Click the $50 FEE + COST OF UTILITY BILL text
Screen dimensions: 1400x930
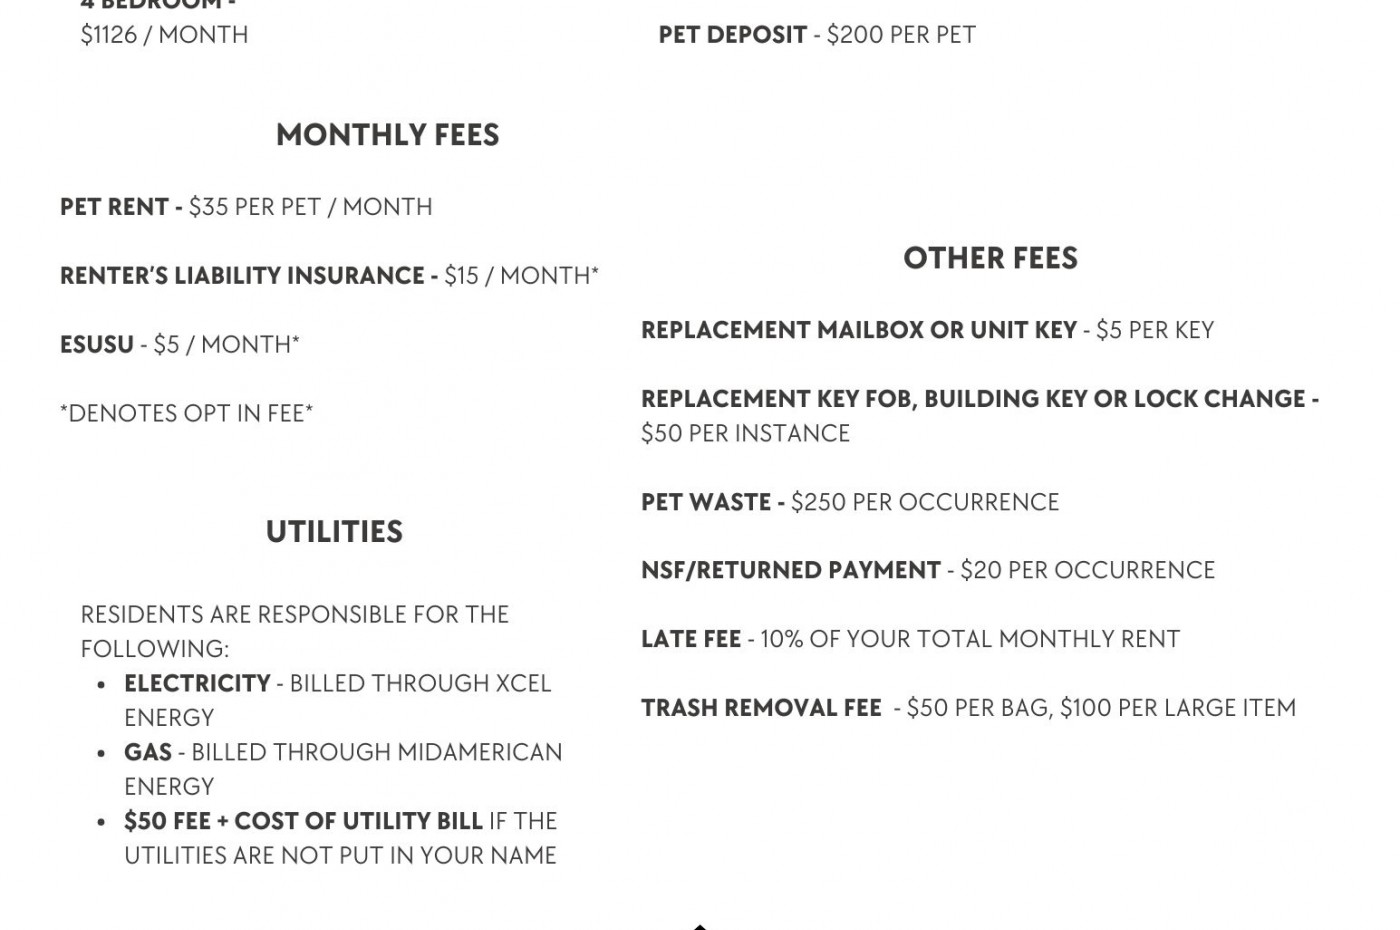point(303,822)
